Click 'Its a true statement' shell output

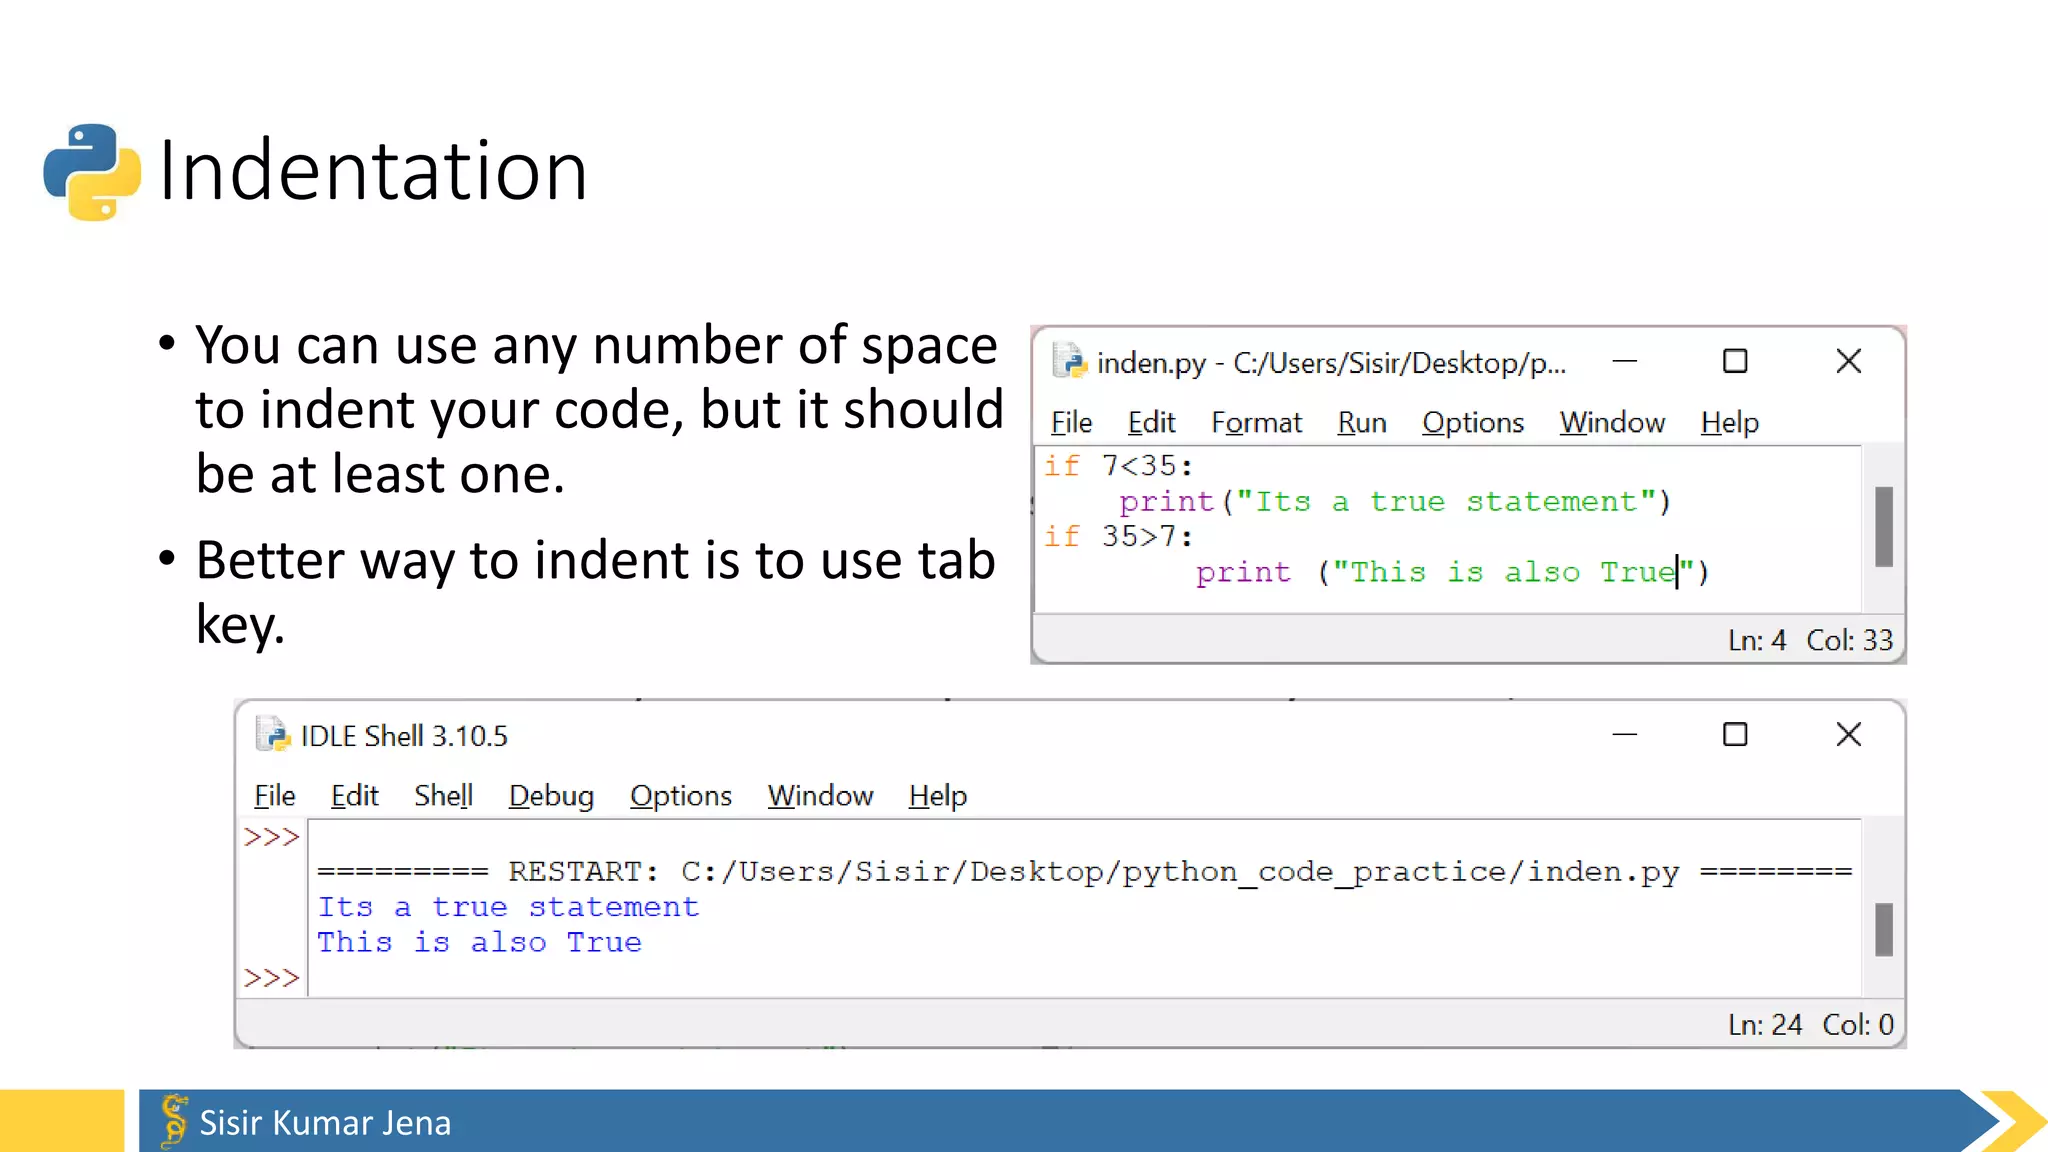coord(508,907)
